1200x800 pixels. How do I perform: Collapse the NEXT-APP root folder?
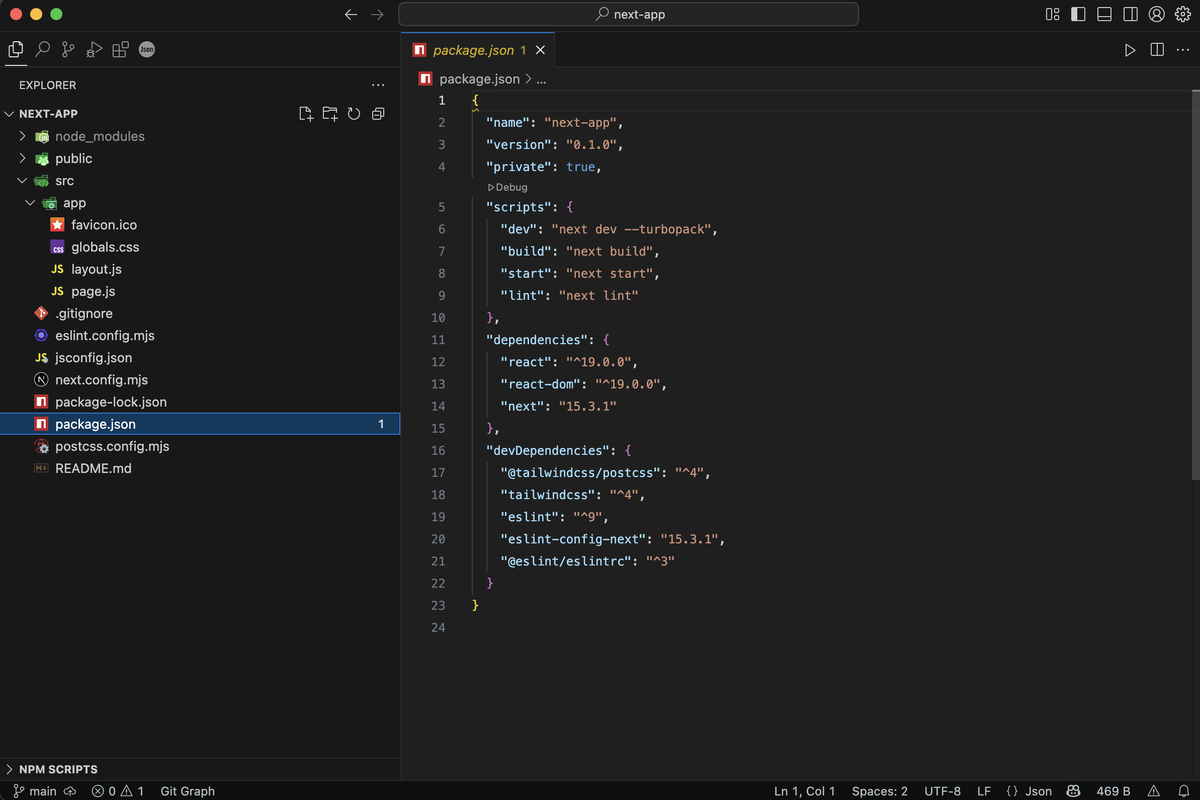10,114
